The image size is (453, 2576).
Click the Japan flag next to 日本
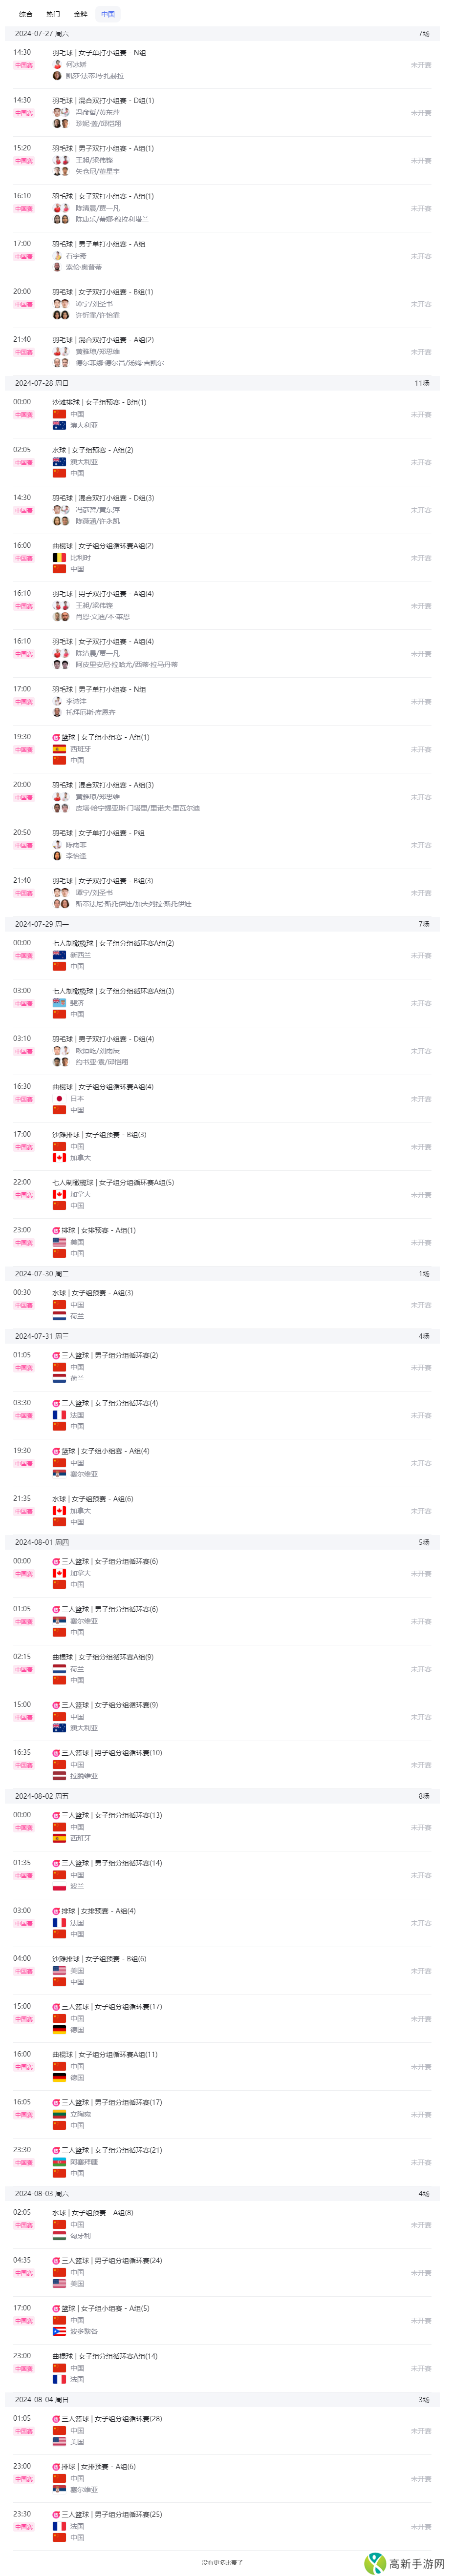coord(59,1099)
